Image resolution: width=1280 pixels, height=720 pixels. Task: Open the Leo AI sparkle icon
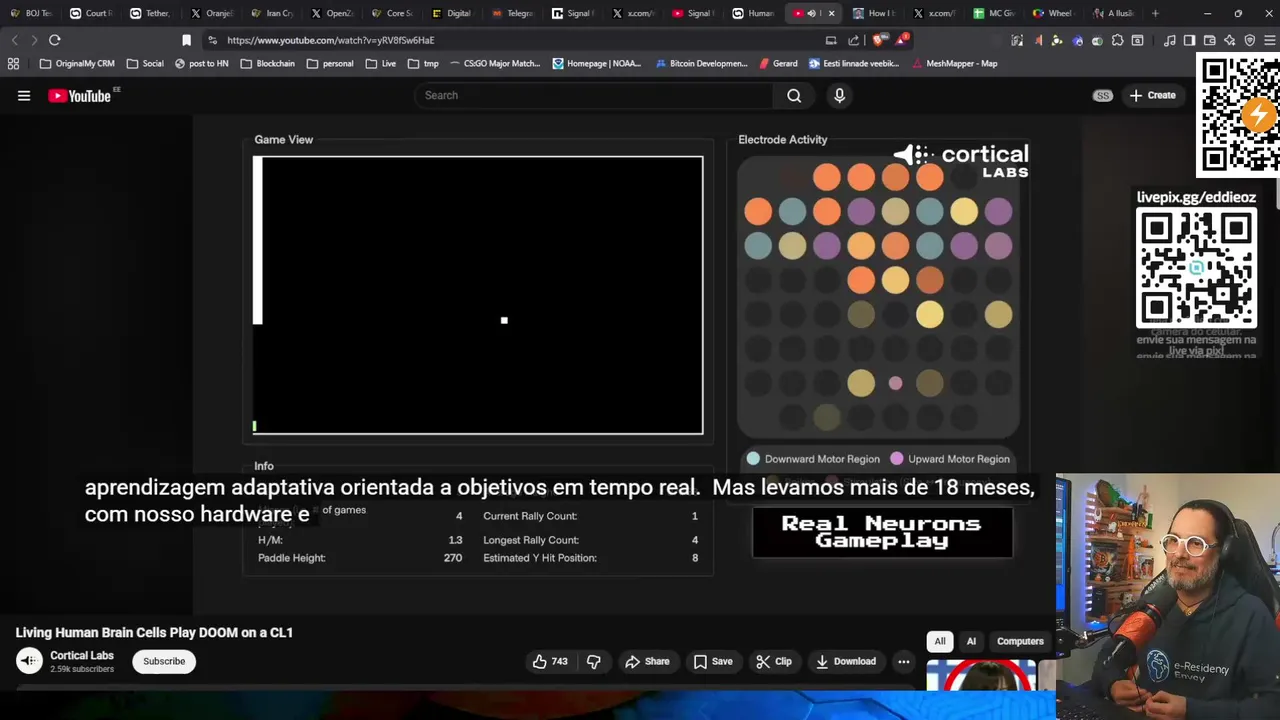[x=1229, y=40]
